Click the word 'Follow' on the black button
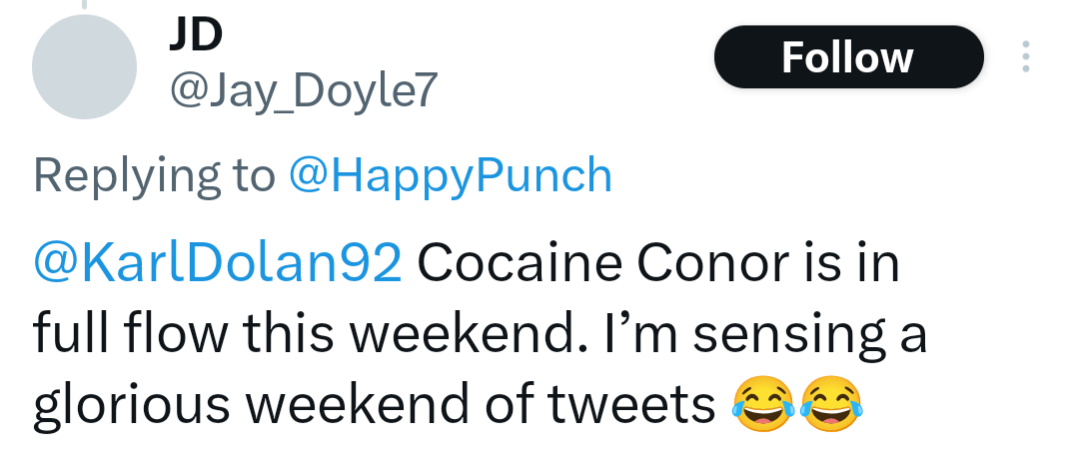Screen dimensions: 1079x462 pyautogui.click(x=847, y=57)
